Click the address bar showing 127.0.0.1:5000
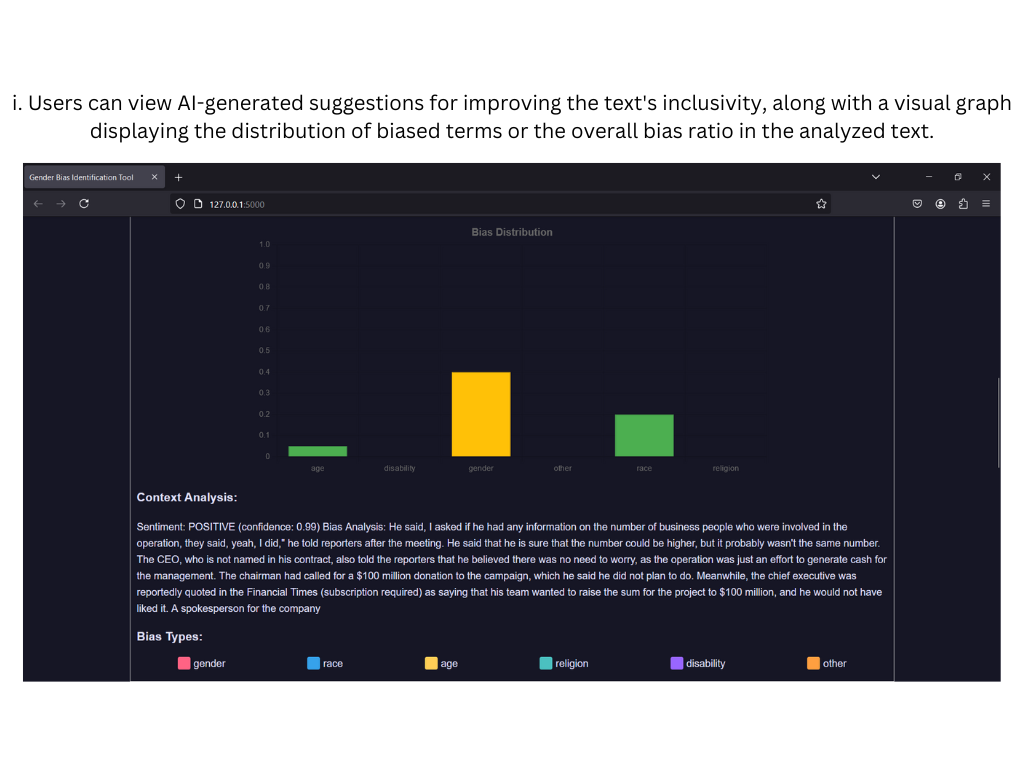Screen dimensions: 1024x768 pyautogui.click(x=500, y=204)
